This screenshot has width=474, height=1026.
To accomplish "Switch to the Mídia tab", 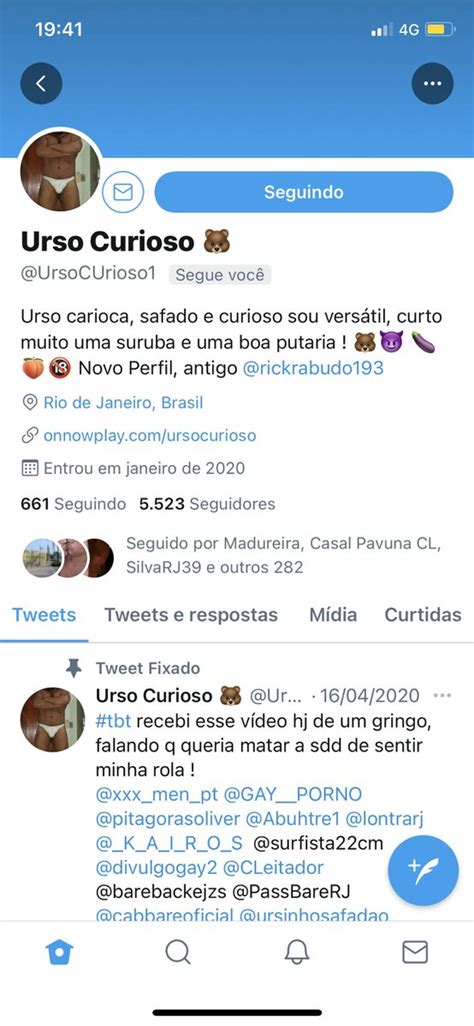I will tap(333, 615).
